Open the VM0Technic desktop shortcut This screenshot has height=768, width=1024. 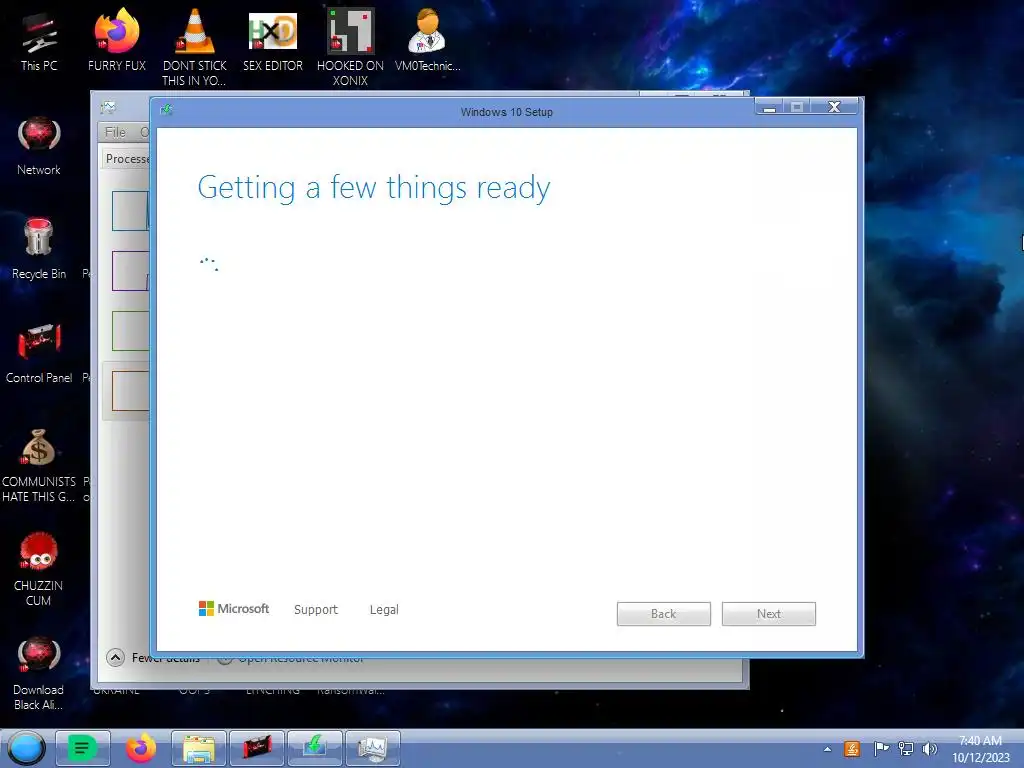tap(428, 40)
